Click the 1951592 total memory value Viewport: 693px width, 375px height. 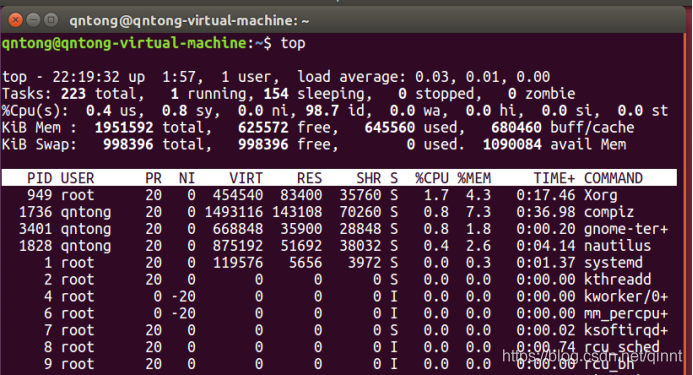tap(124, 128)
